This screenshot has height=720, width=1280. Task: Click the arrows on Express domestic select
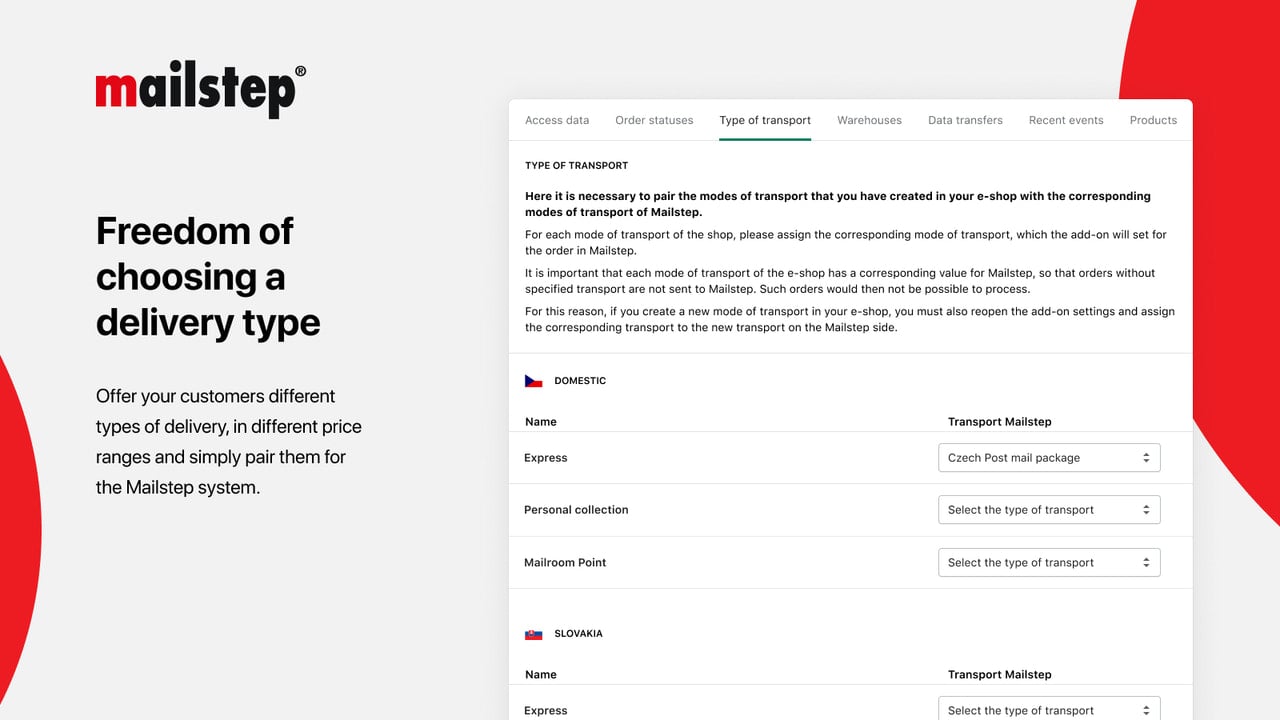(1146, 458)
